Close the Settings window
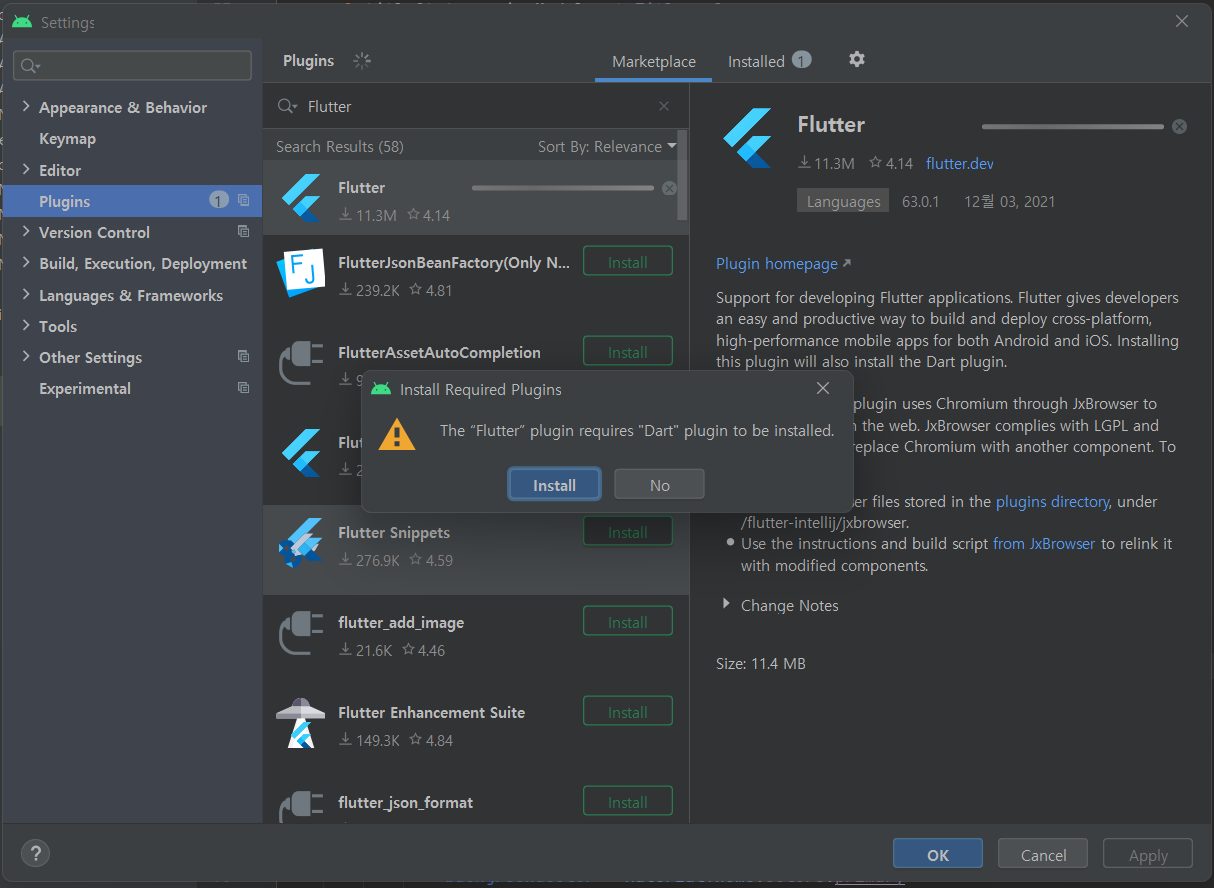 coord(1182,21)
